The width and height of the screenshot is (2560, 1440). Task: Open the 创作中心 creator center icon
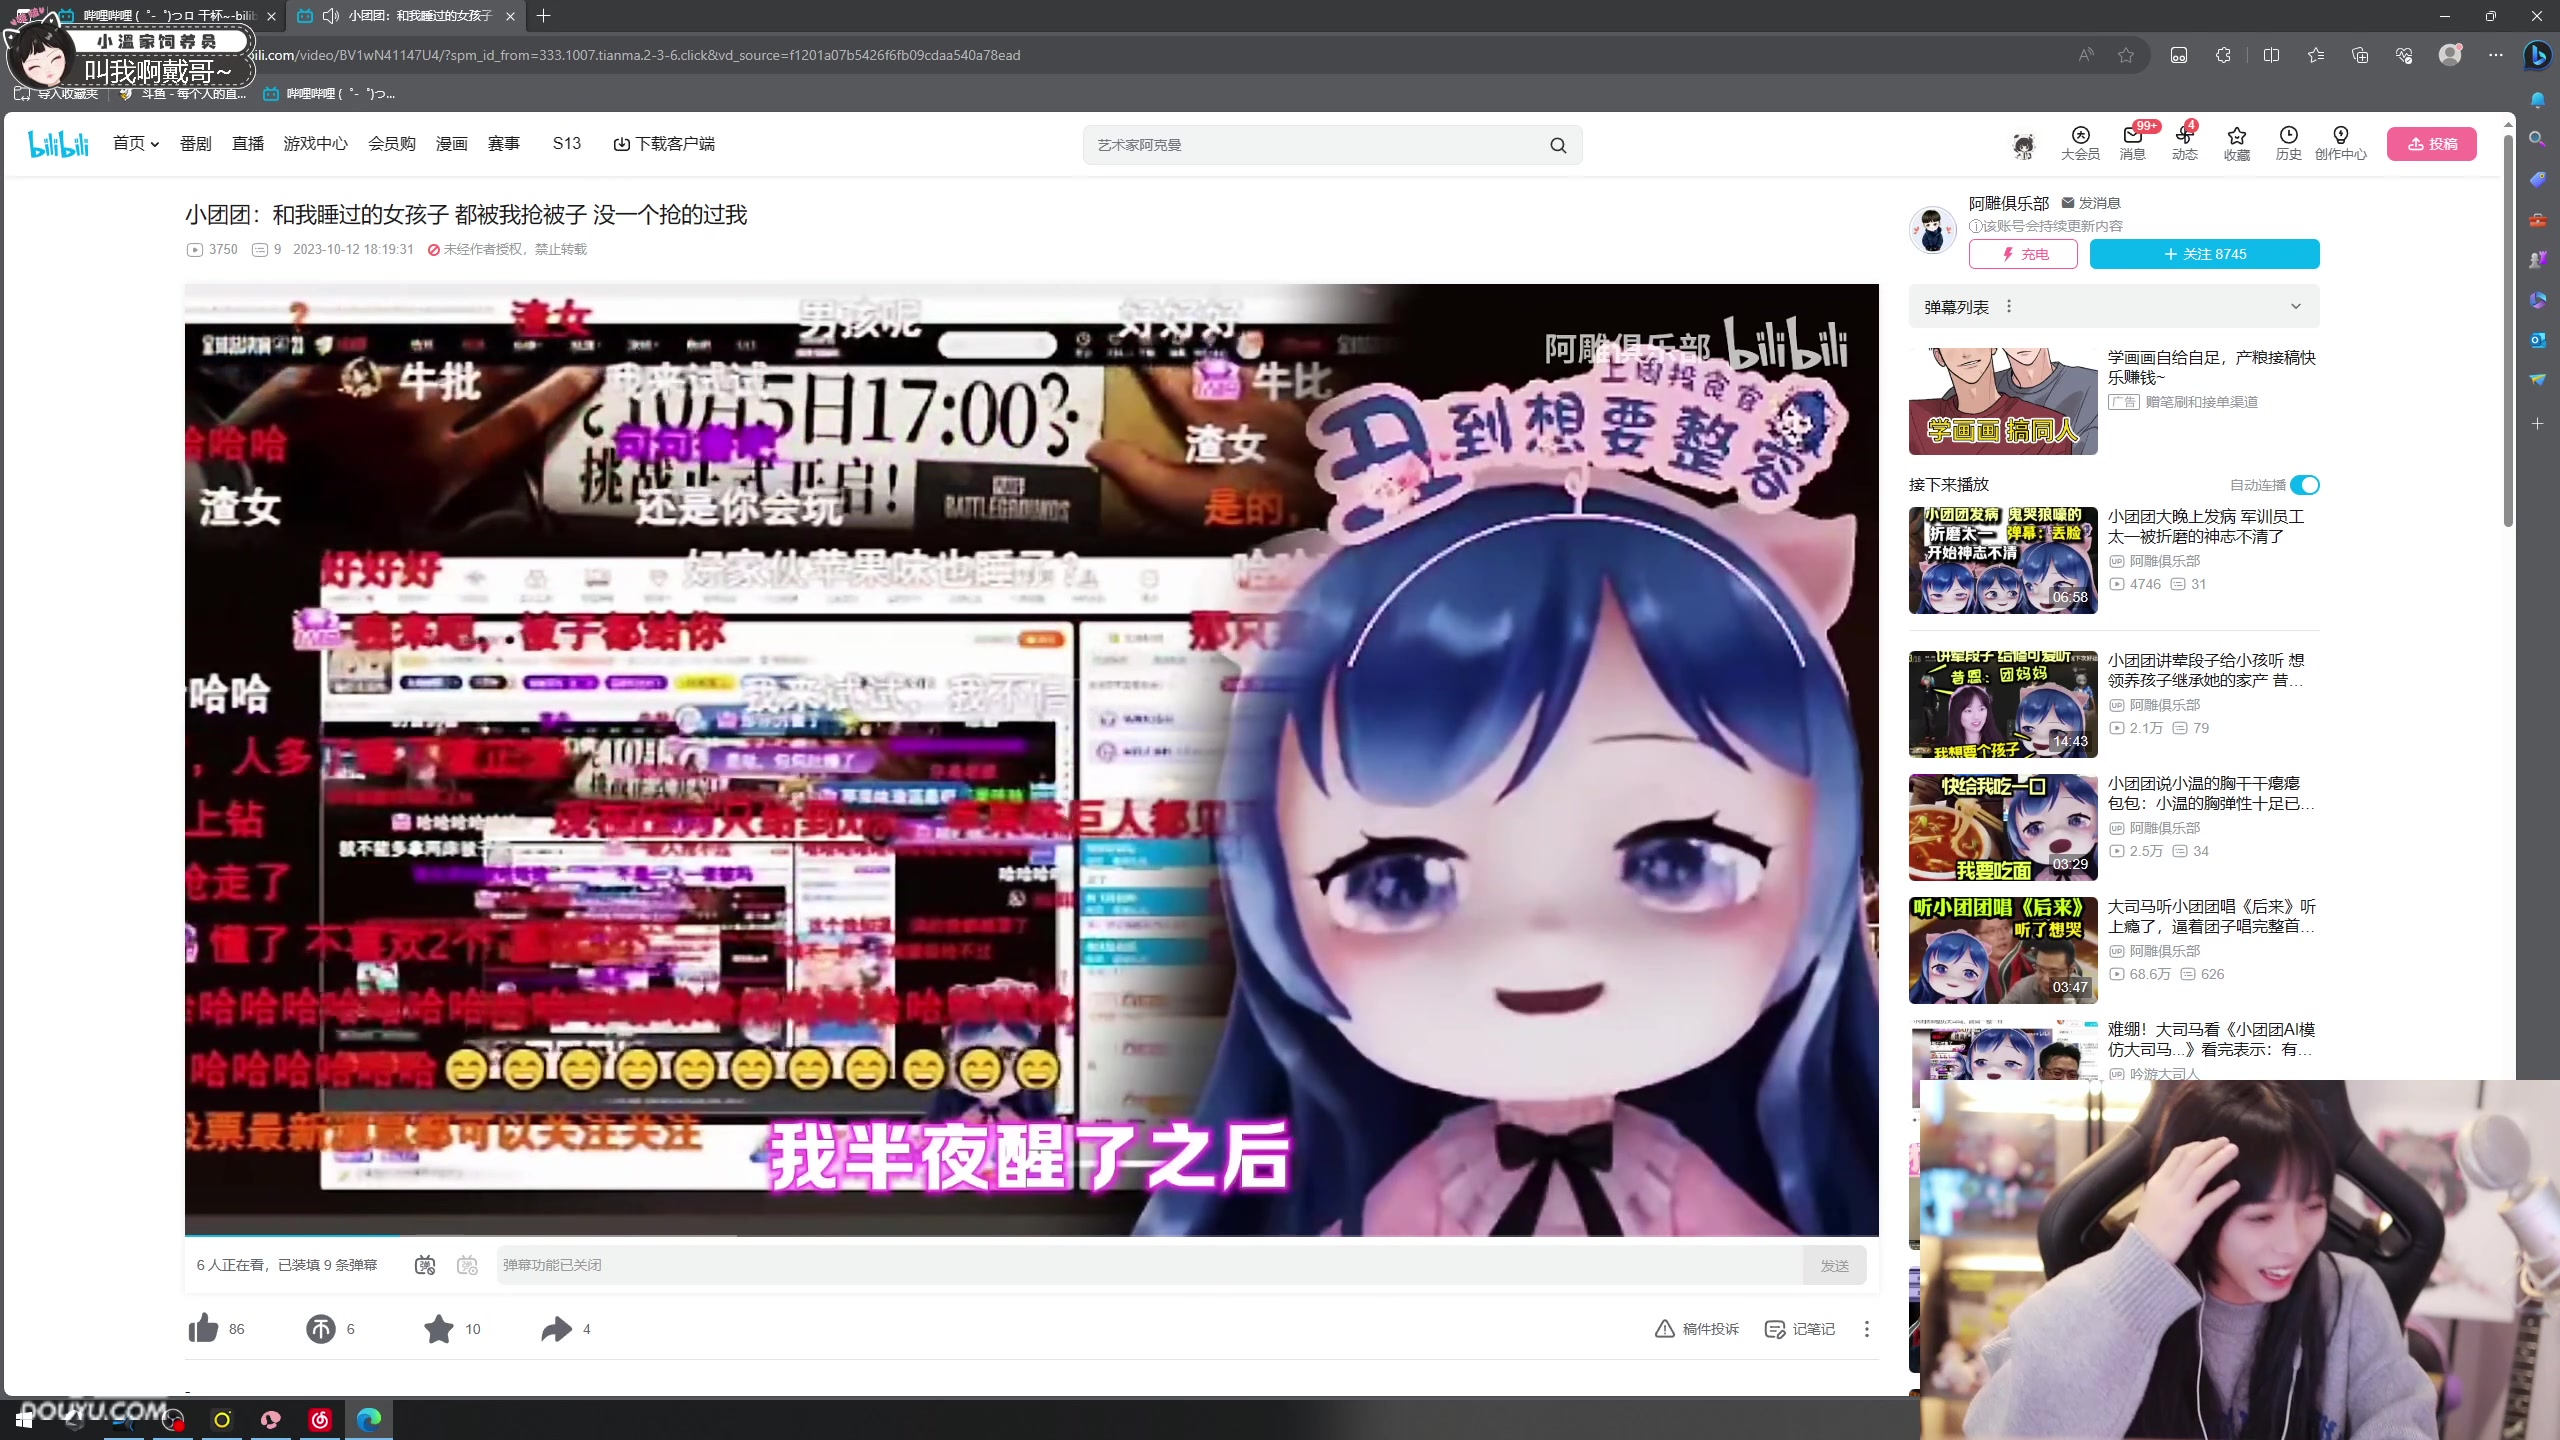[2340, 143]
